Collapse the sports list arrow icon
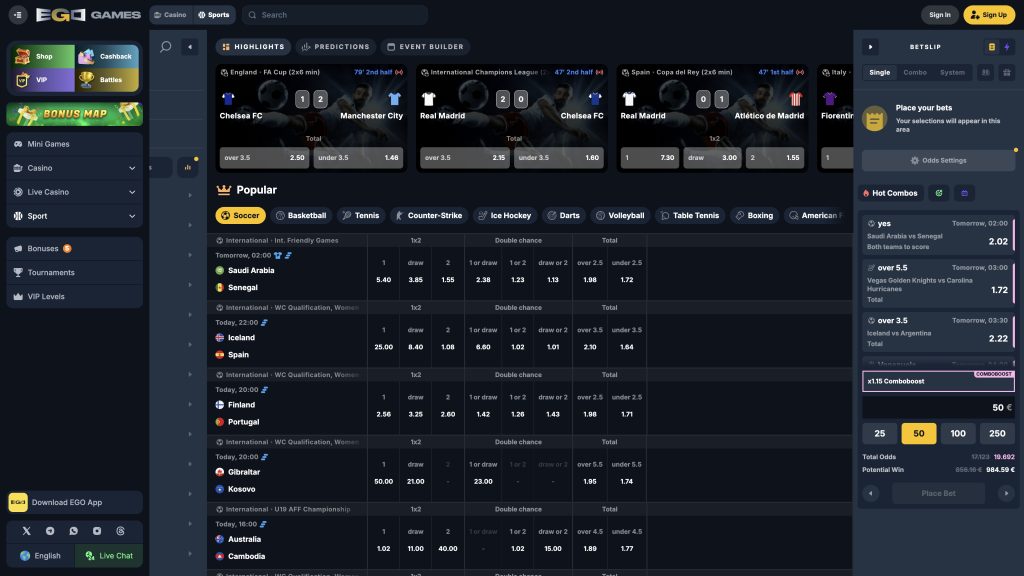 point(190,47)
